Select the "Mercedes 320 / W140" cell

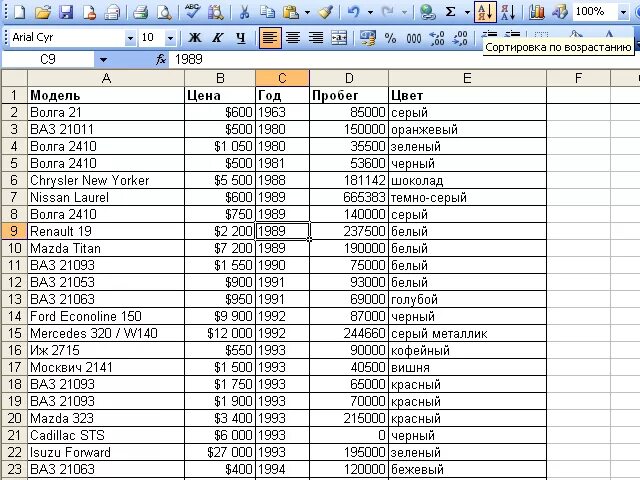(x=106, y=333)
